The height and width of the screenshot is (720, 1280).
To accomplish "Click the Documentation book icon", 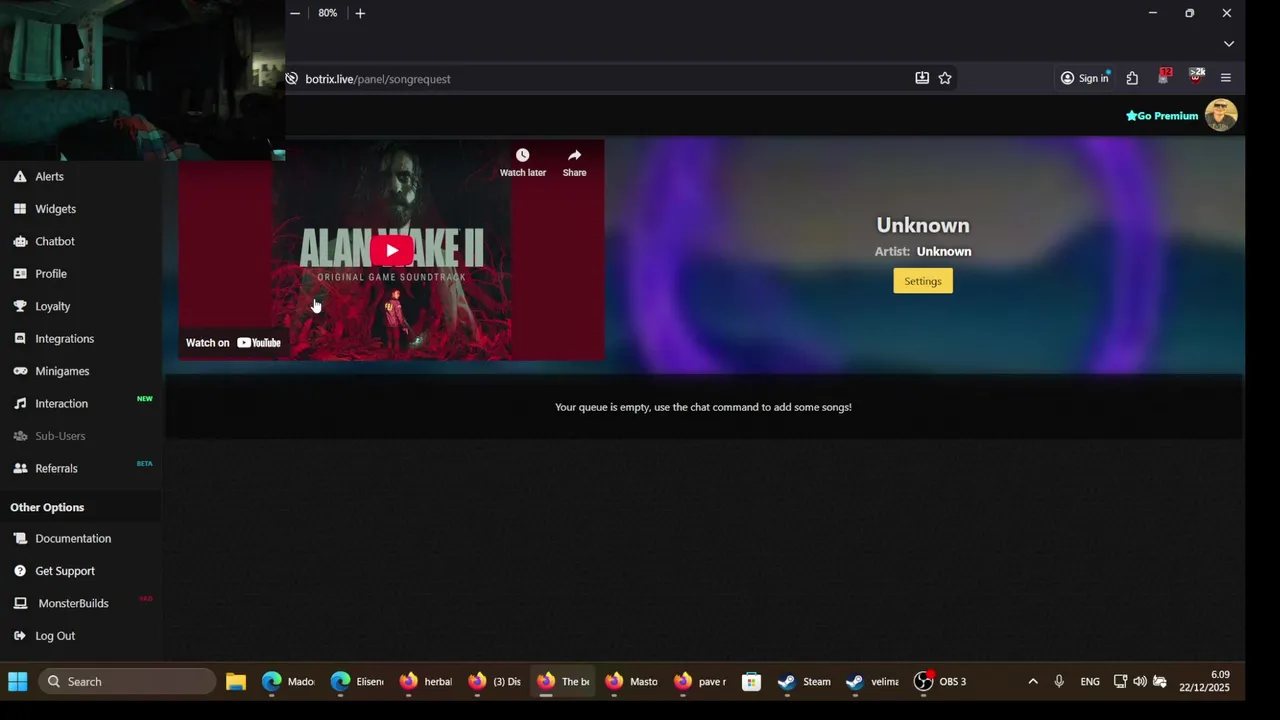I will [x=20, y=538].
